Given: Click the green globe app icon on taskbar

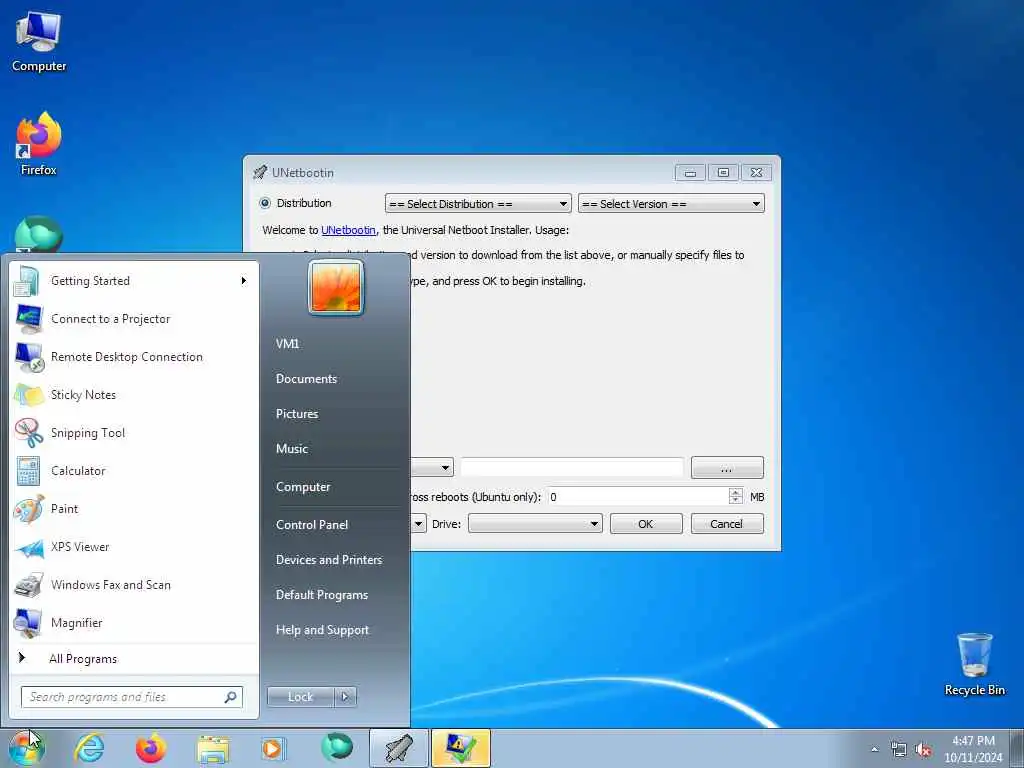Looking at the screenshot, I should click(x=336, y=748).
